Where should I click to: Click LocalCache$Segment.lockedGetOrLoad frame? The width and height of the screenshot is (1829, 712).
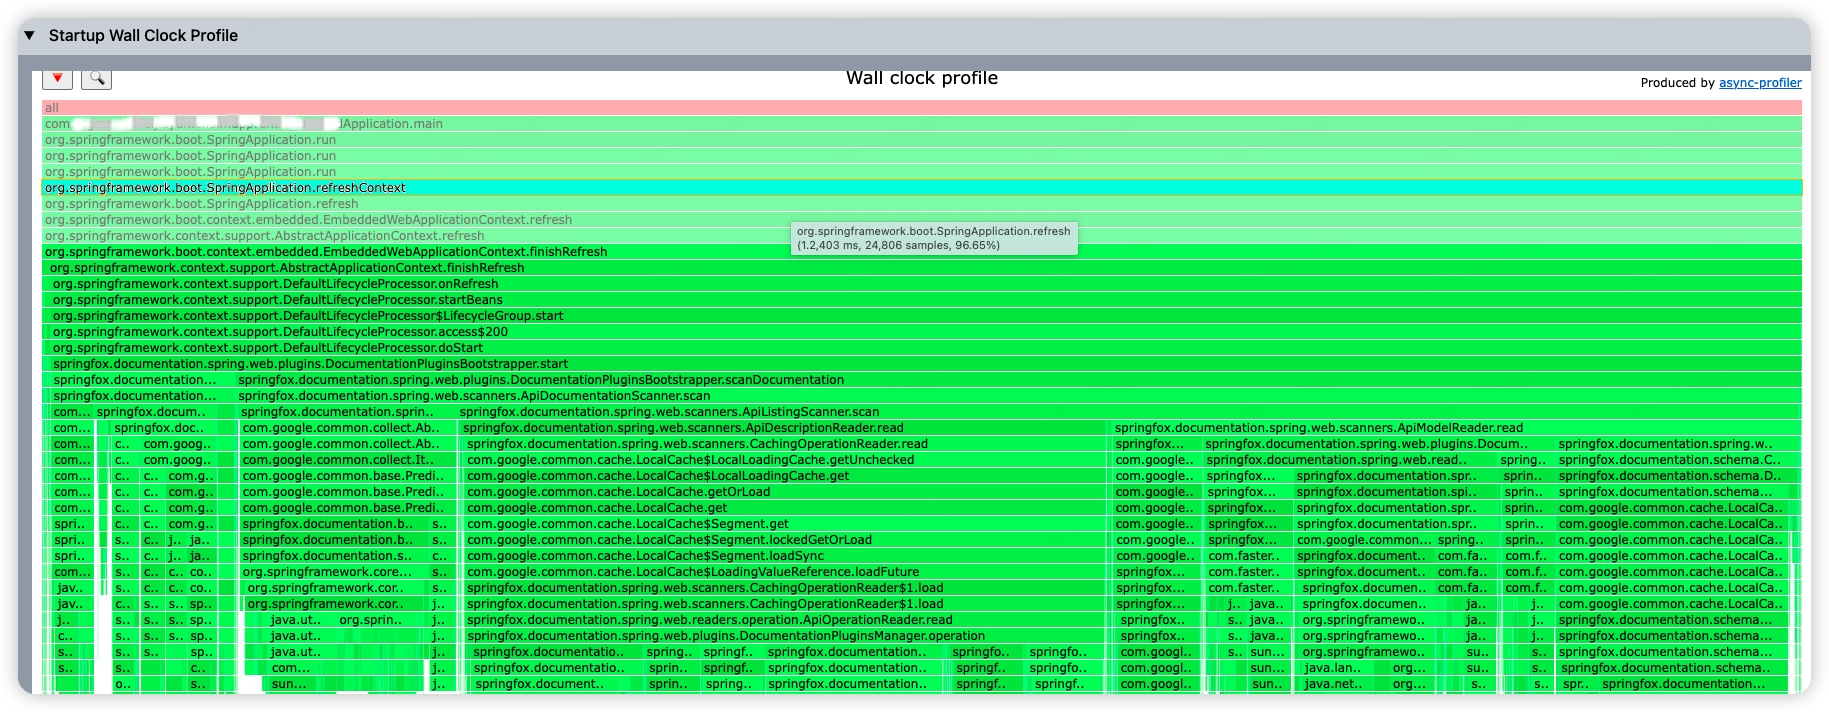[787, 540]
